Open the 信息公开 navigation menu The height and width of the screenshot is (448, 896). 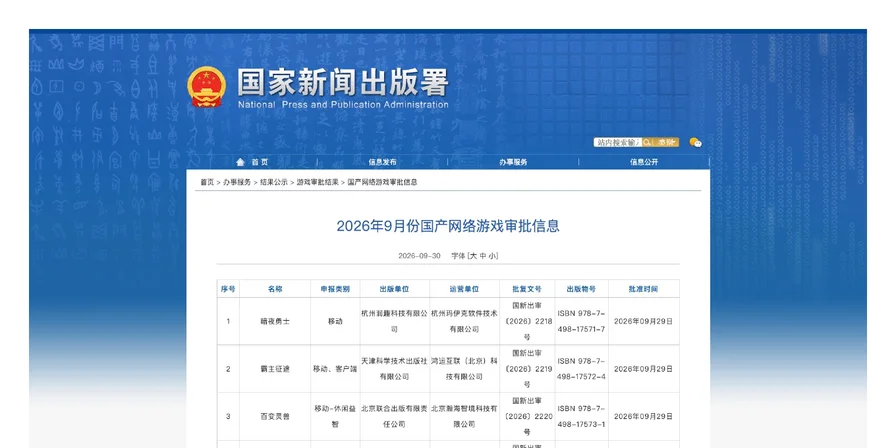coord(644,162)
